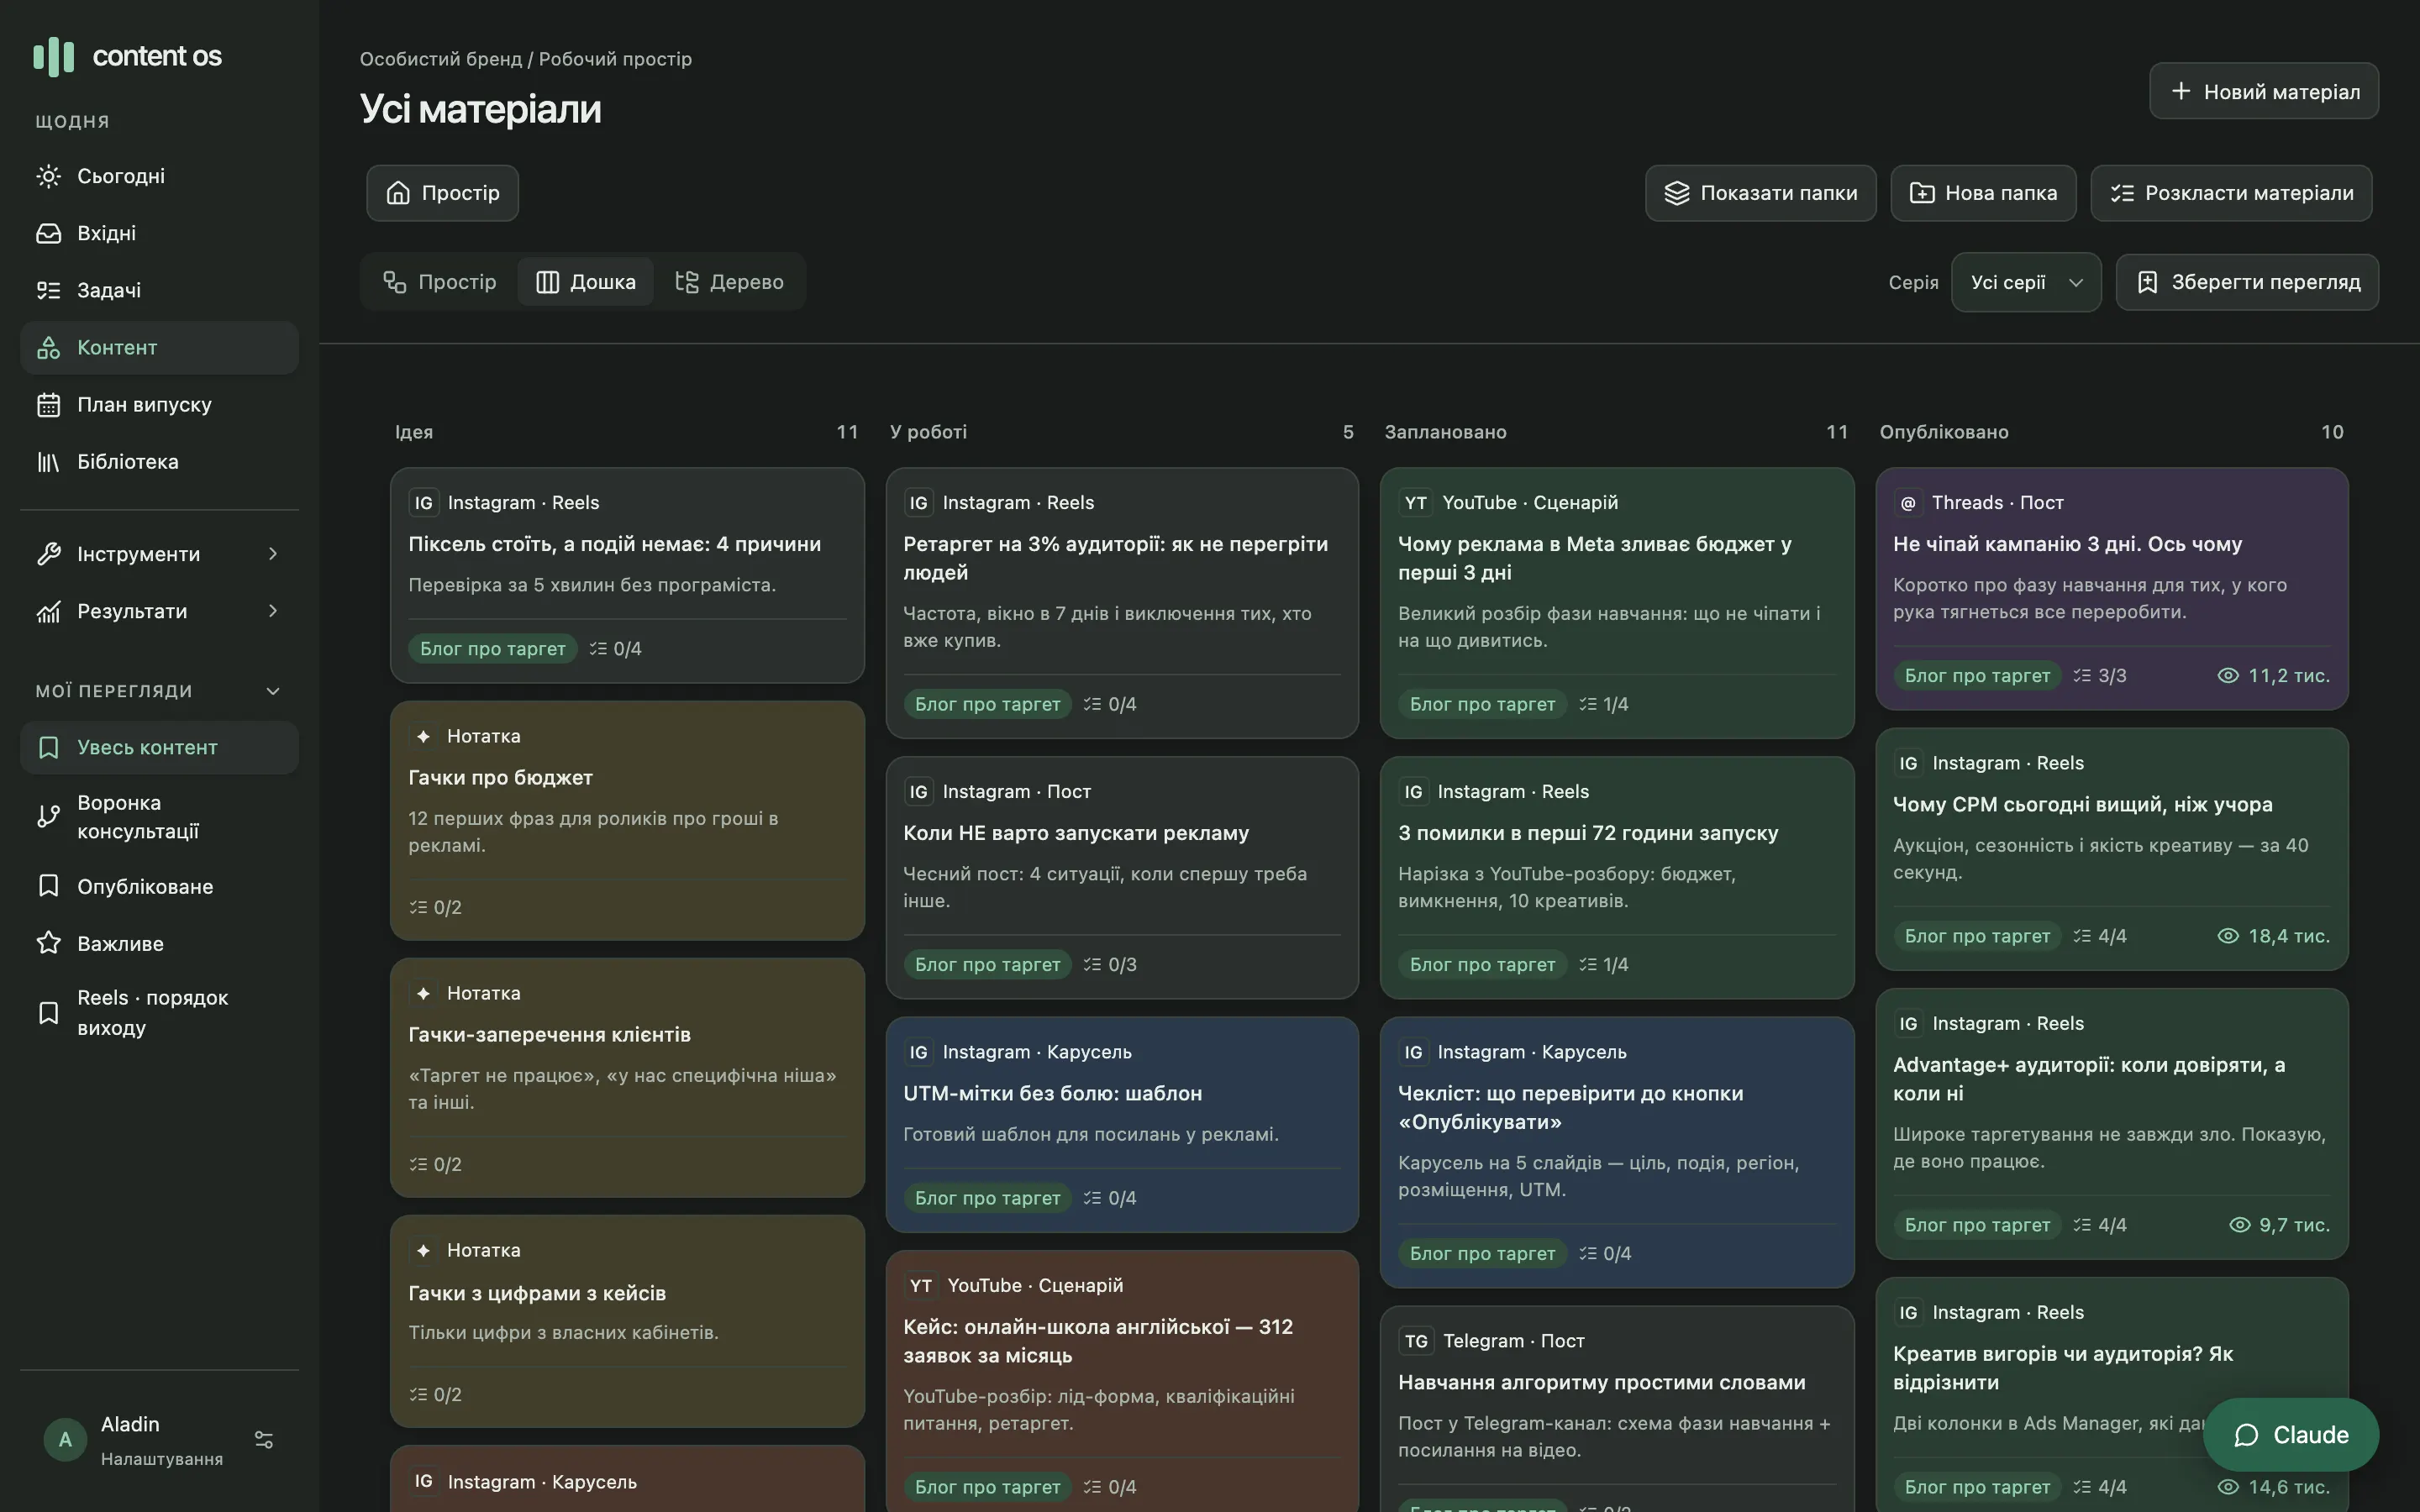Expand the Інструменти section
Viewport: 2420px width, 1512px height.
(x=160, y=554)
